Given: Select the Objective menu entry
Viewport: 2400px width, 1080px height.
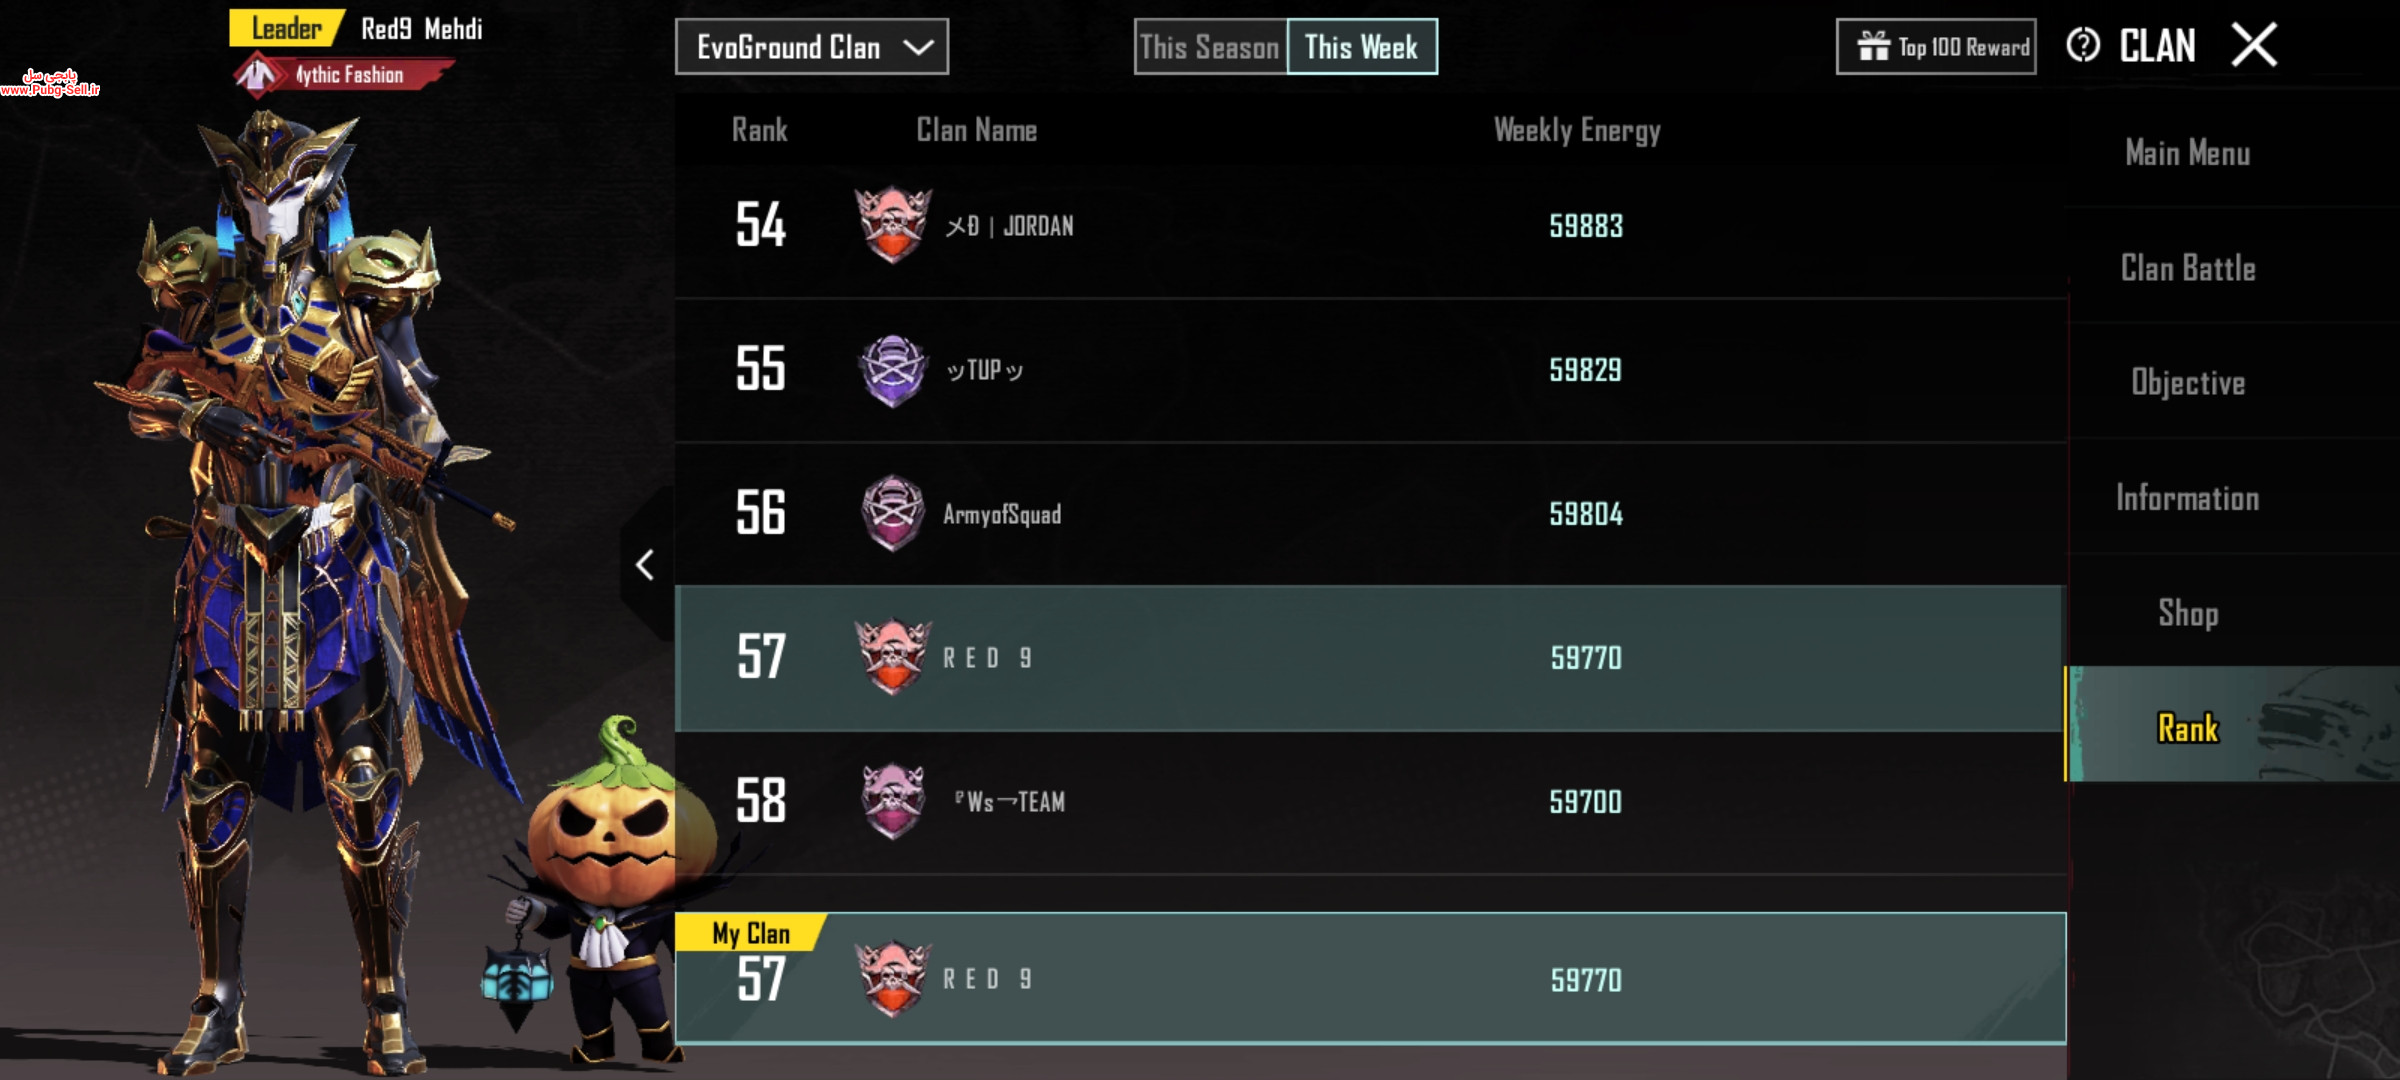Looking at the screenshot, I should 2188,383.
